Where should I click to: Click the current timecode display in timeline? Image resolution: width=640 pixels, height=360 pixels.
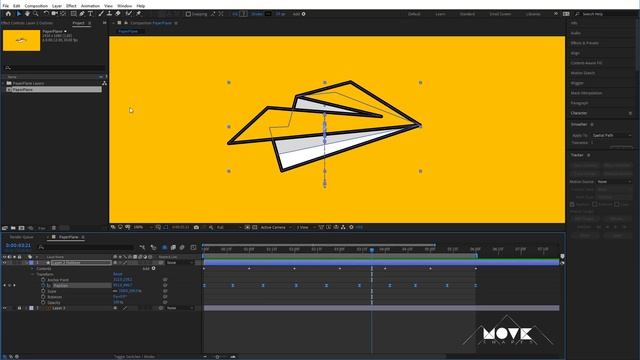pos(18,246)
